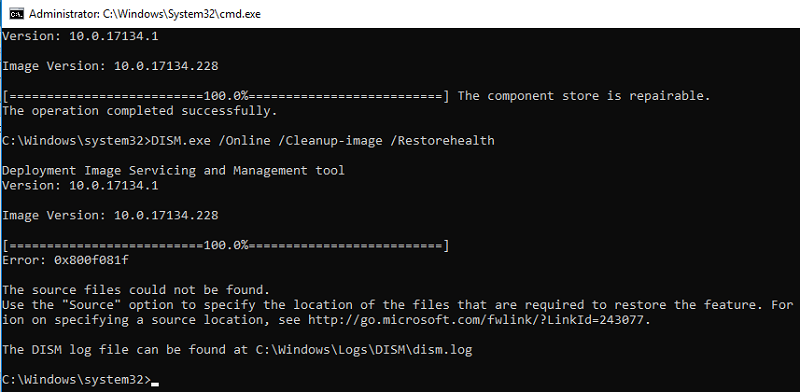The height and width of the screenshot is (392, 800).
Task: Click the Administrator cmd.exe window title text
Action: tap(145, 14)
